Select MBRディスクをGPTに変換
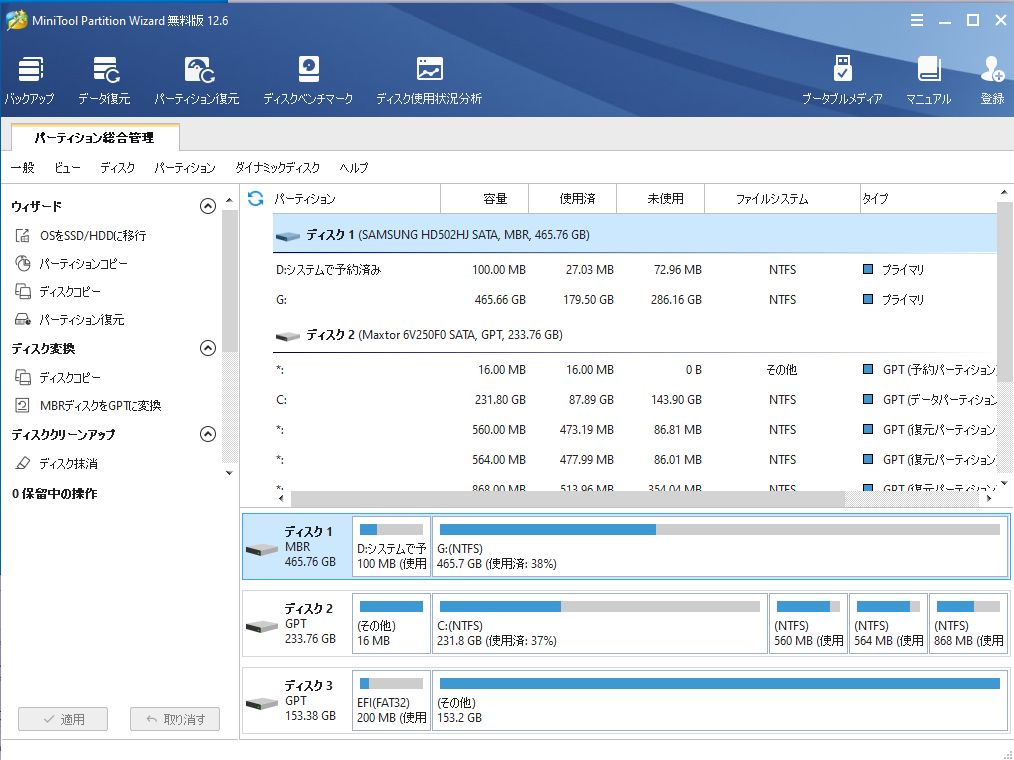 (x=88, y=406)
